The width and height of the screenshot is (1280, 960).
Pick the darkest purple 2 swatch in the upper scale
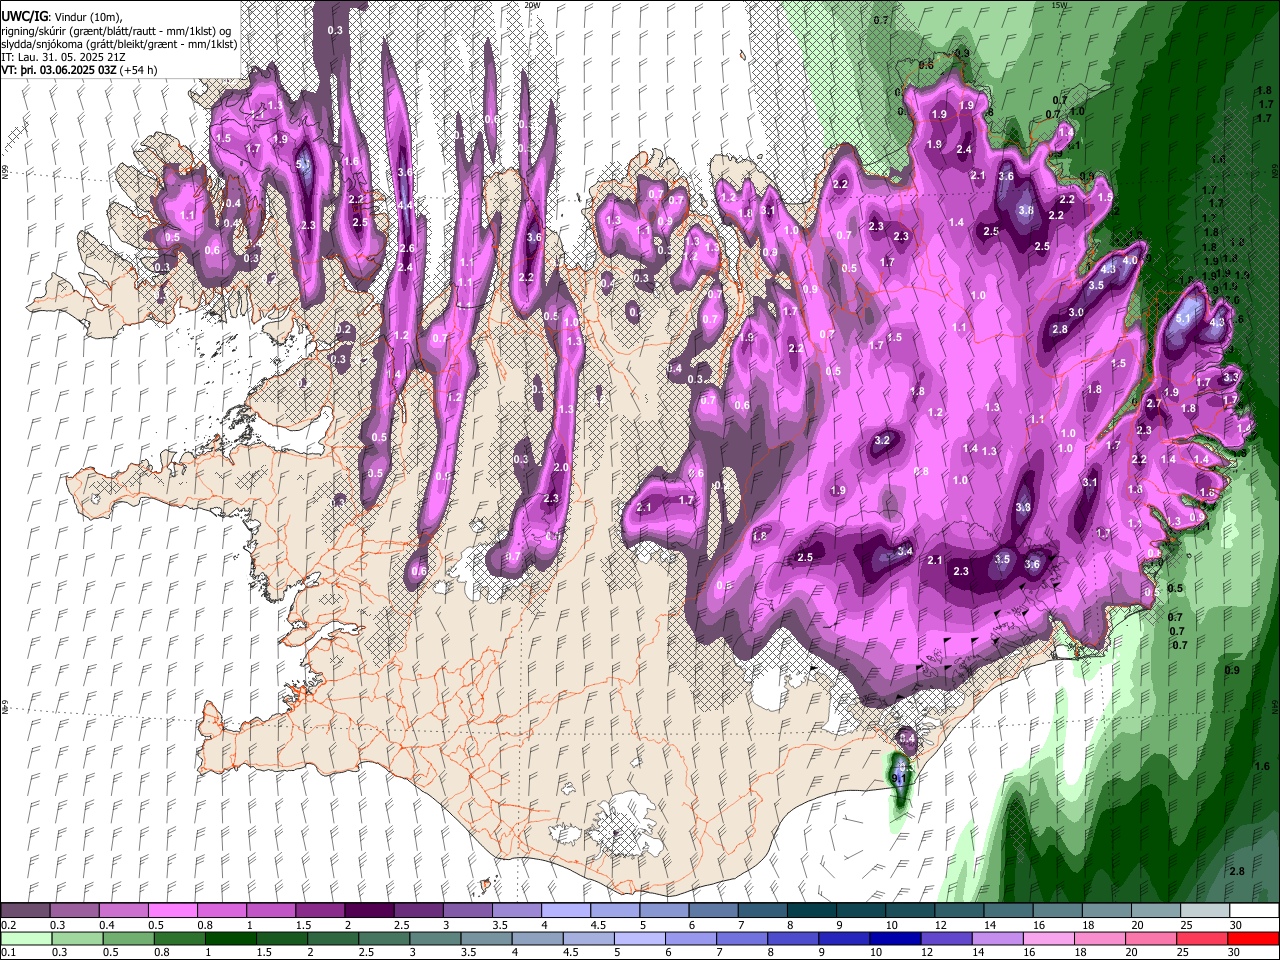click(x=369, y=911)
